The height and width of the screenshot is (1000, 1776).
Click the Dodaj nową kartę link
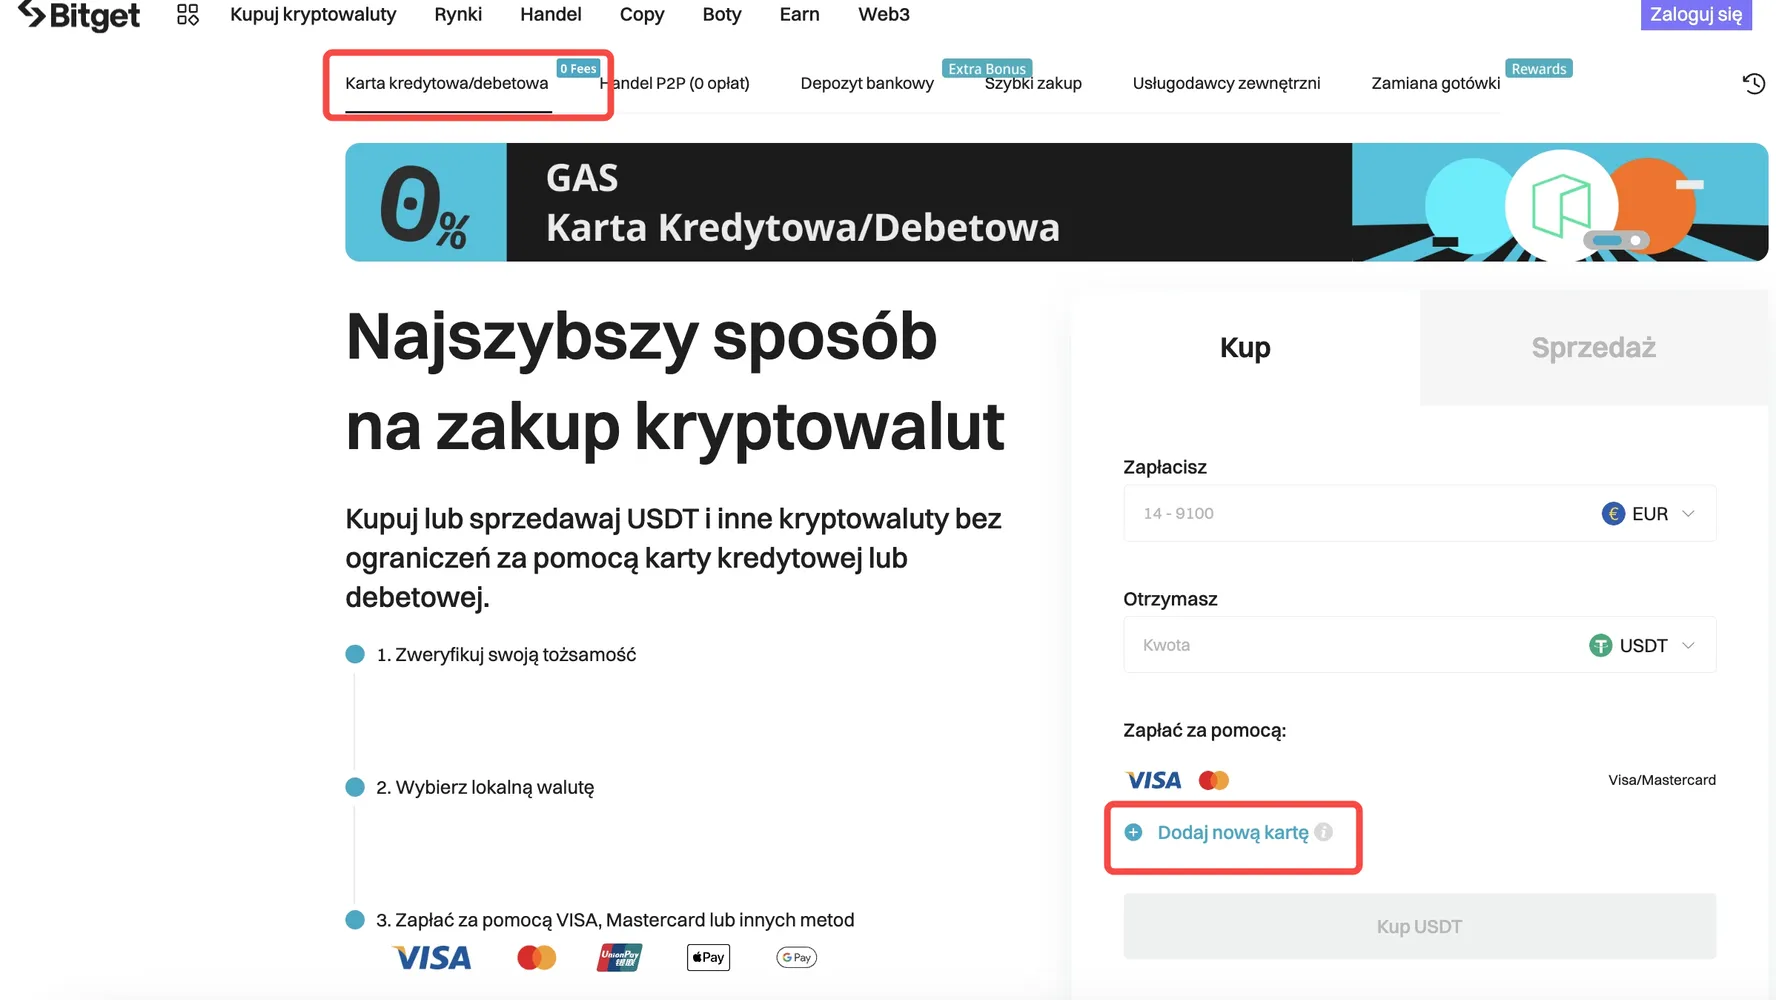pyautogui.click(x=1233, y=832)
